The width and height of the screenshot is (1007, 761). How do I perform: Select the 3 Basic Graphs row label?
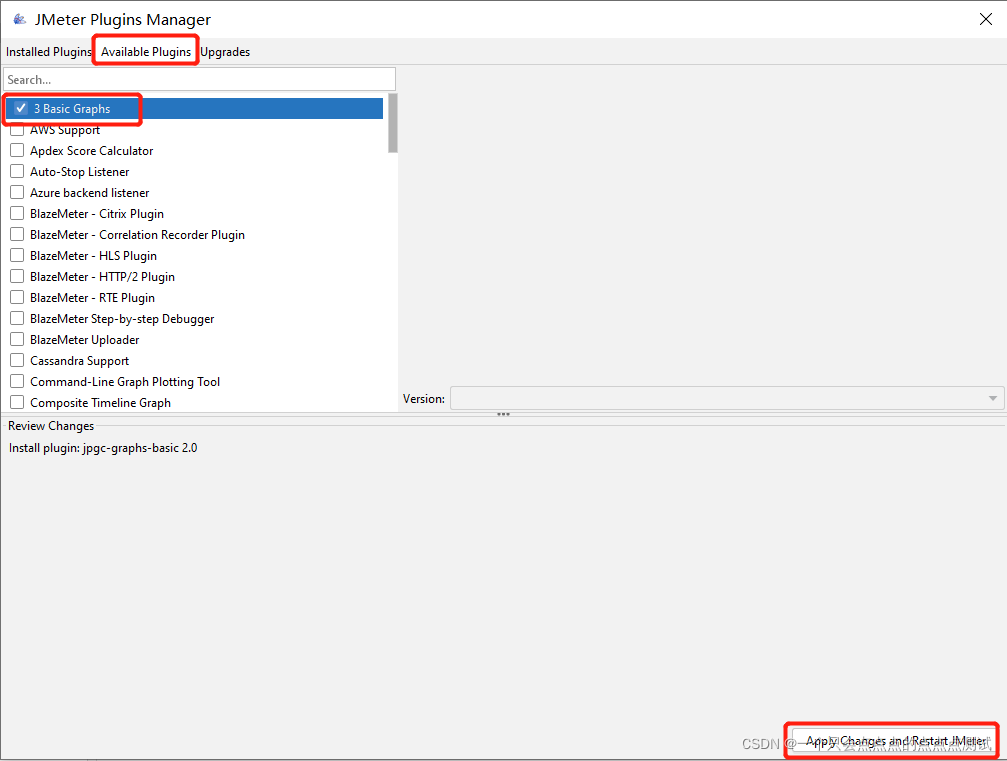72,109
